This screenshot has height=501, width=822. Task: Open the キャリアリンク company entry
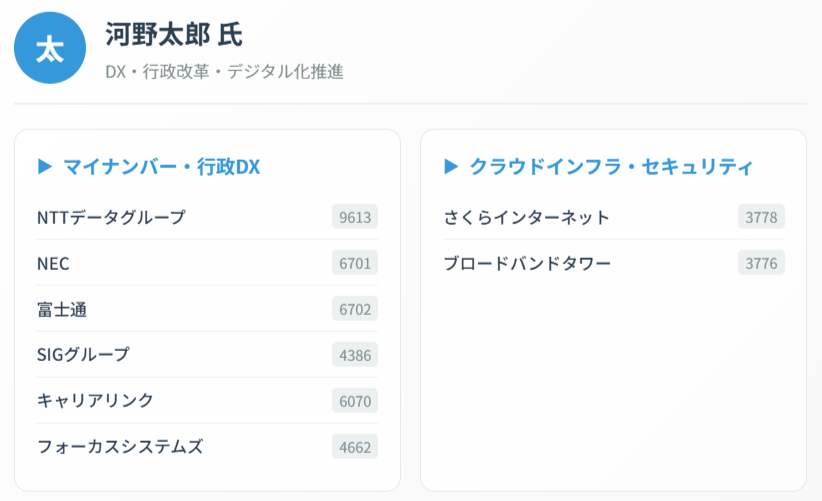click(95, 400)
